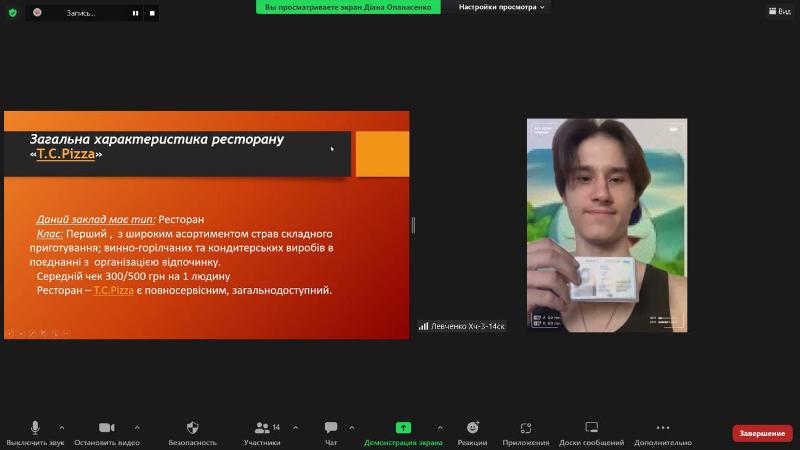The height and width of the screenshot is (450, 800).
Task: Open Реакции emoji menu
Action: coord(472,433)
